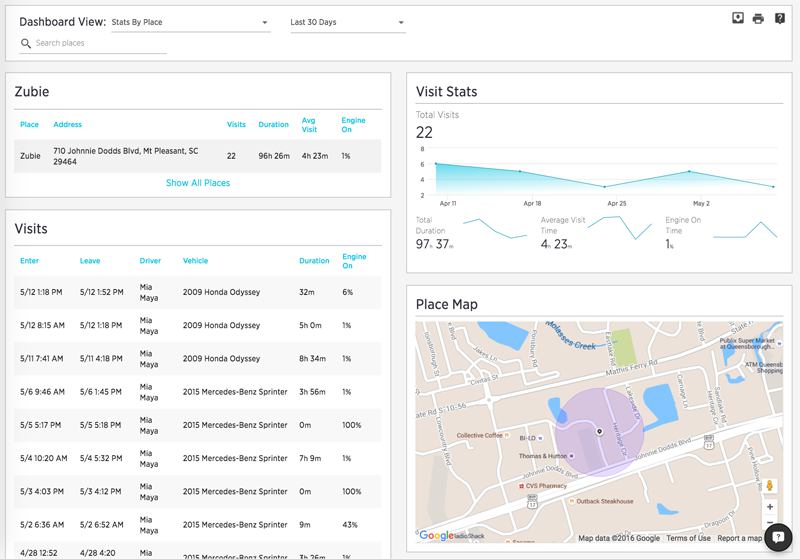Select the 5/4 10:20 AM visit row
Image resolution: width=800 pixels, height=559 pixels.
197,458
